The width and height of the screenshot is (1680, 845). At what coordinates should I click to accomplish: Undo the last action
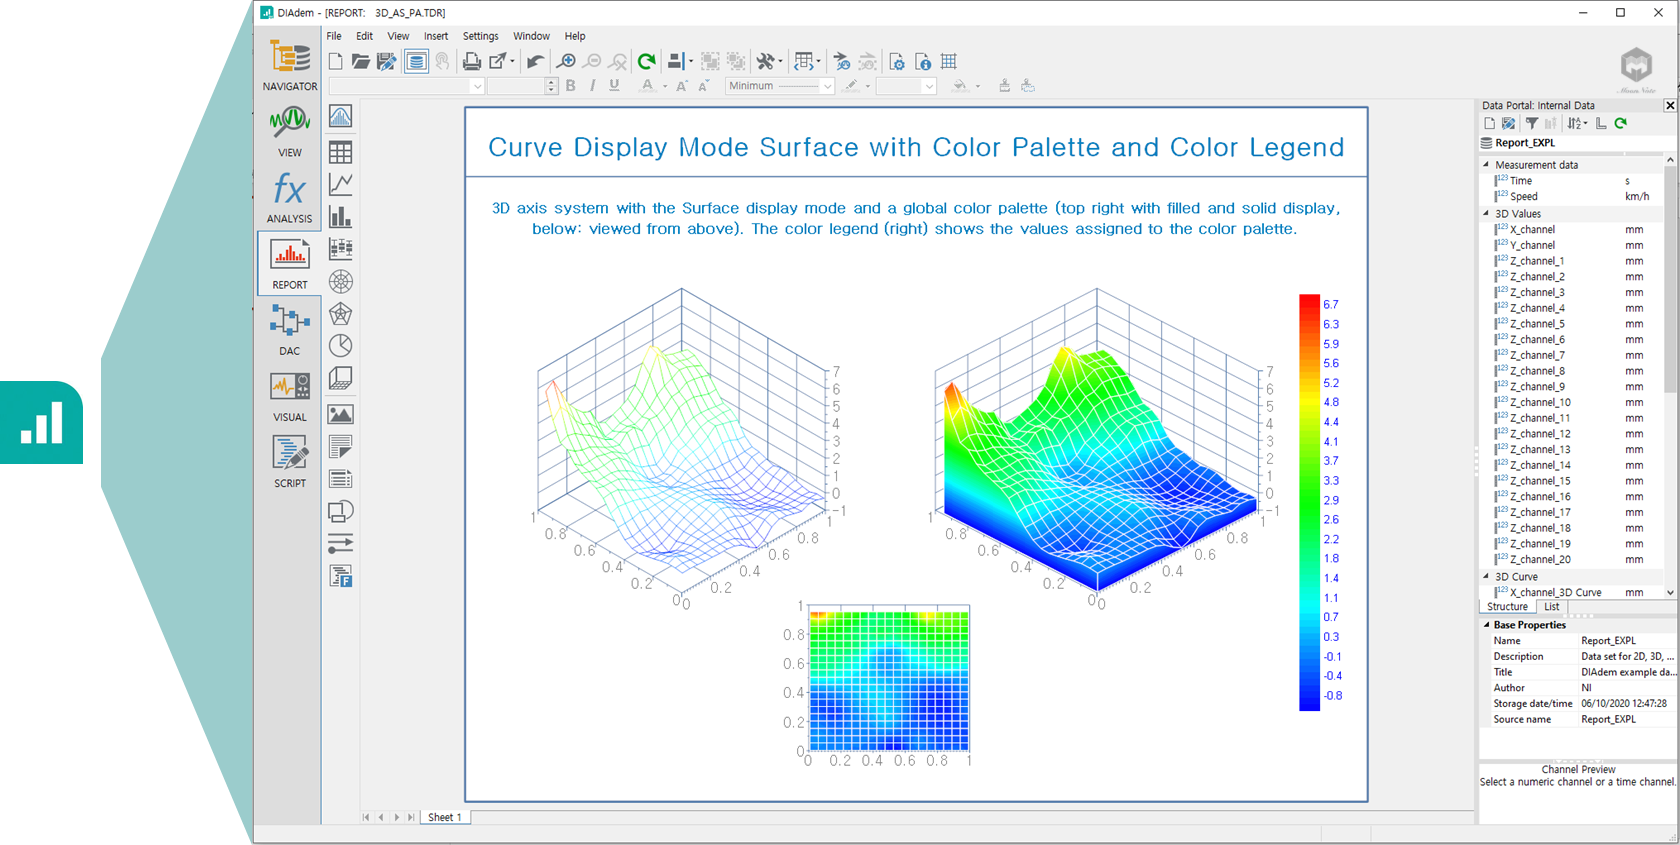(x=535, y=62)
